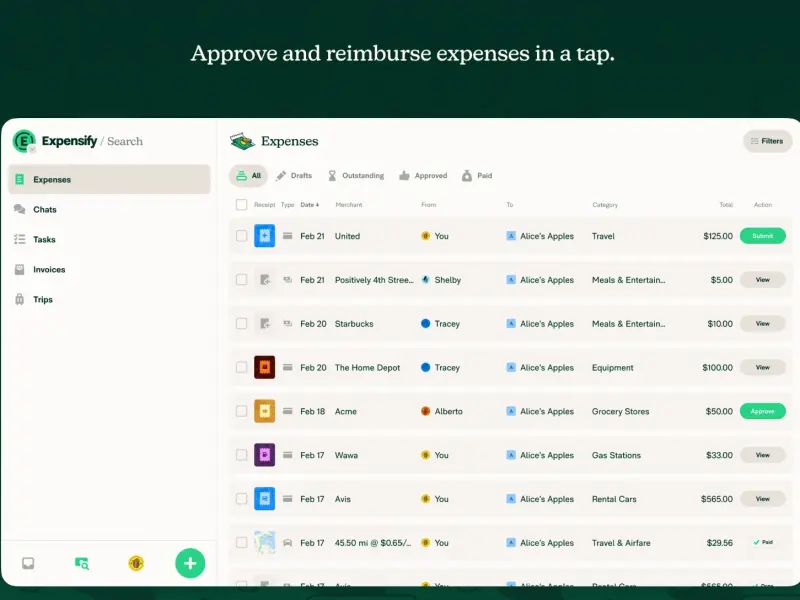Open The Home Depot receipt thumbnail

pos(264,367)
